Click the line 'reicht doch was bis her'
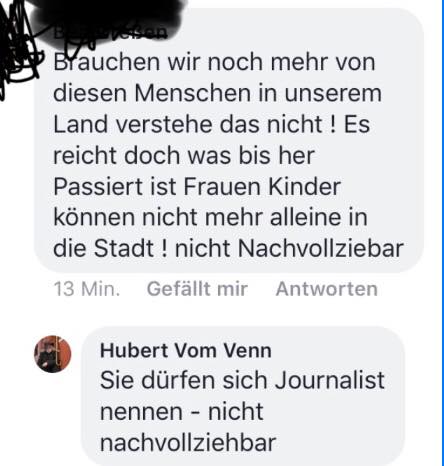Image resolution: width=444 pixels, height=466 pixels. click(x=184, y=155)
